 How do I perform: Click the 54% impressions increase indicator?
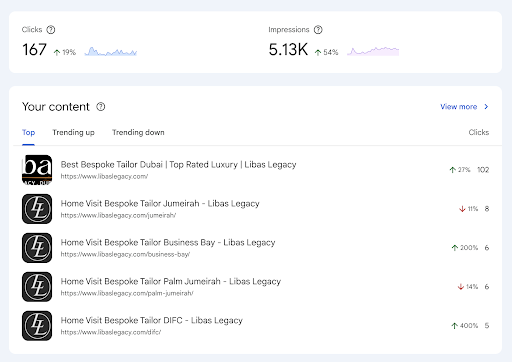click(x=326, y=52)
